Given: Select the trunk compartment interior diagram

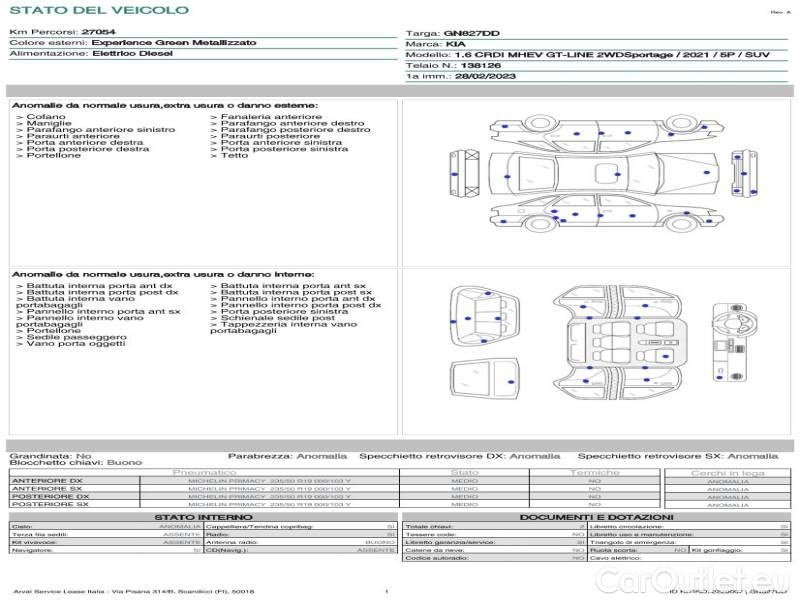Looking at the screenshot, I should pyautogui.click(x=484, y=310).
